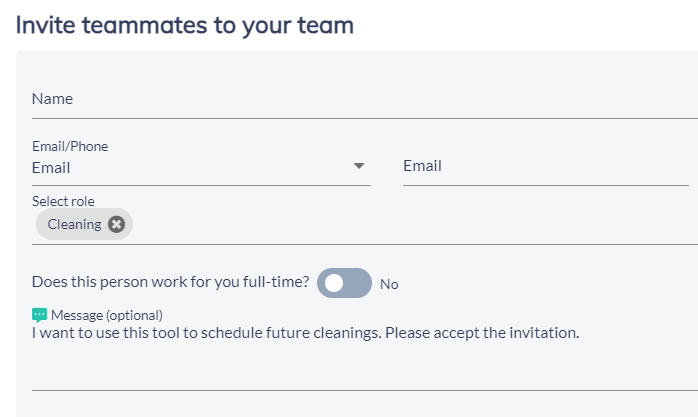698x417 pixels.
Task: Click the "Message (optional)" label
Action: (x=107, y=315)
